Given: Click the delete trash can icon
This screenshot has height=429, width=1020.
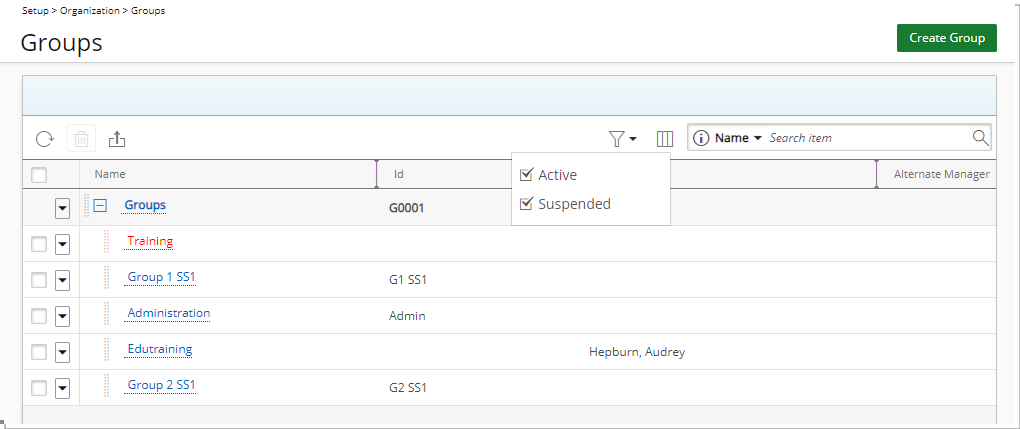Looking at the screenshot, I should pyautogui.click(x=81, y=139).
